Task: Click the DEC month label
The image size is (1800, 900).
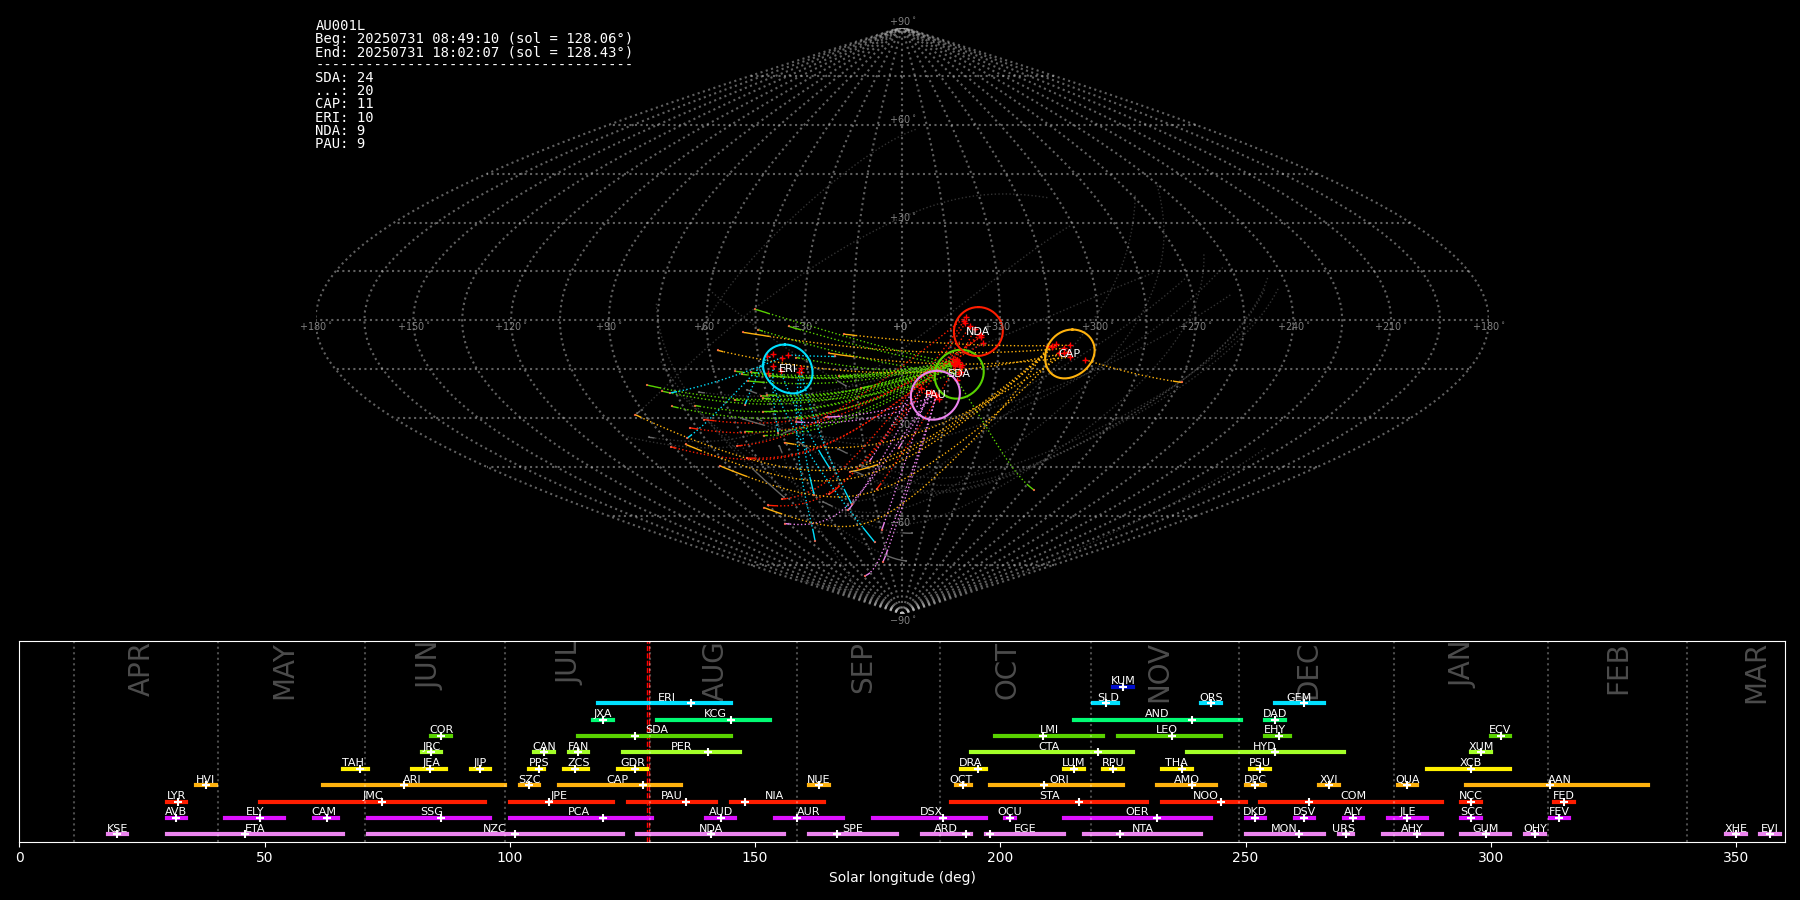Action: (1308, 671)
